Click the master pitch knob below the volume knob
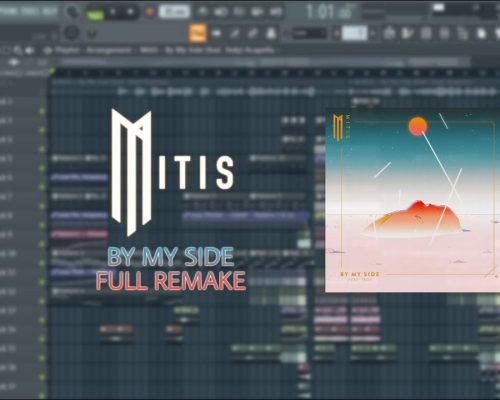The height and width of the screenshot is (400, 500). click(72, 33)
